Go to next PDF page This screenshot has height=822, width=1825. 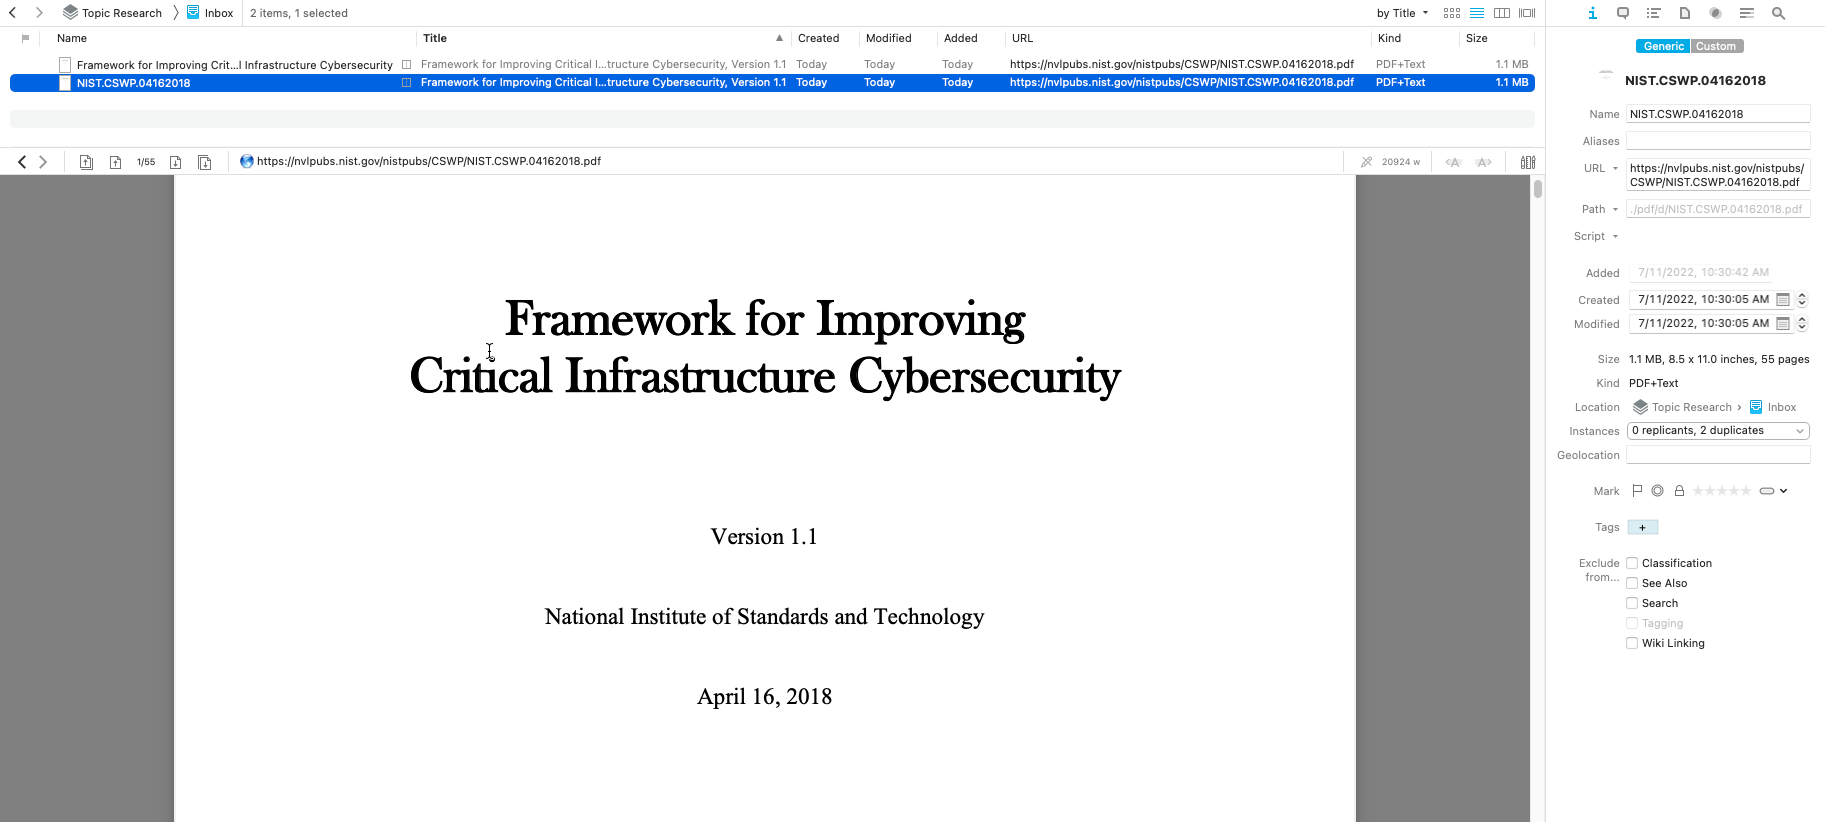tap(176, 162)
